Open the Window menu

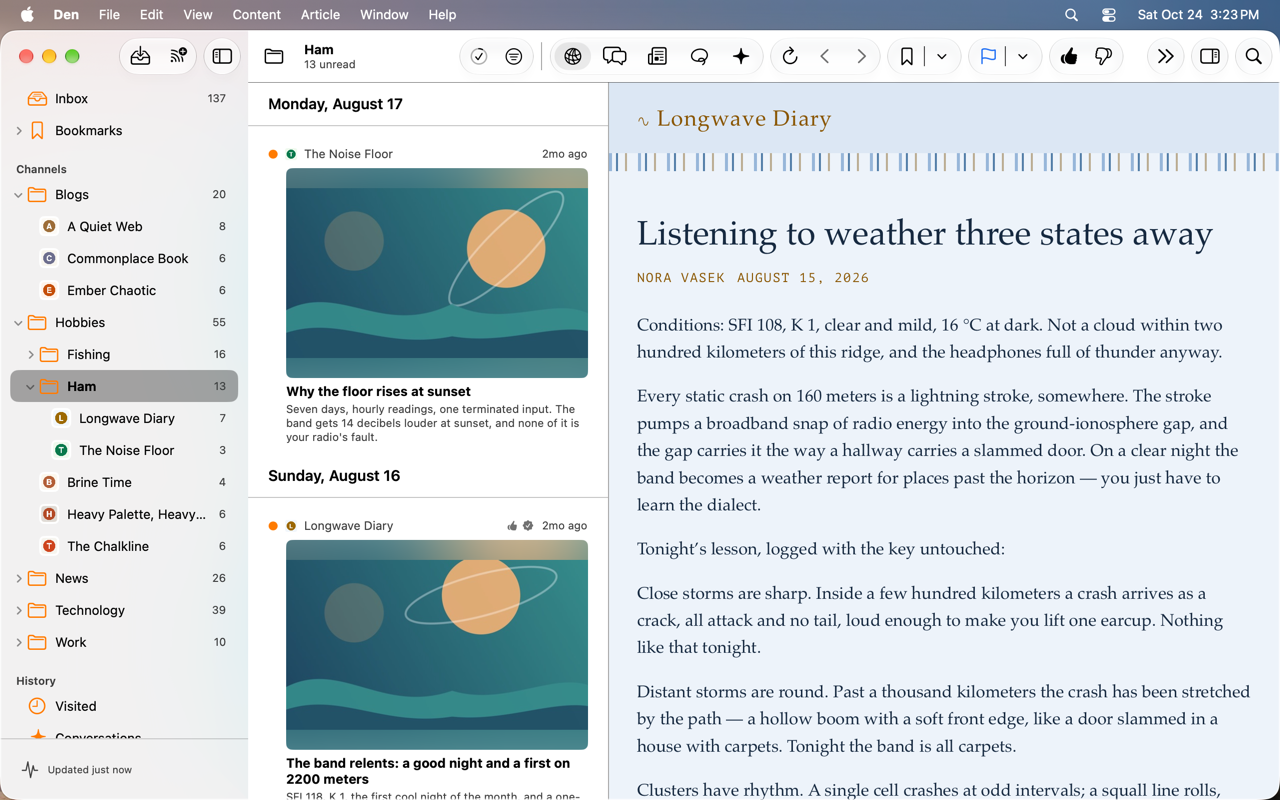click(x=384, y=15)
